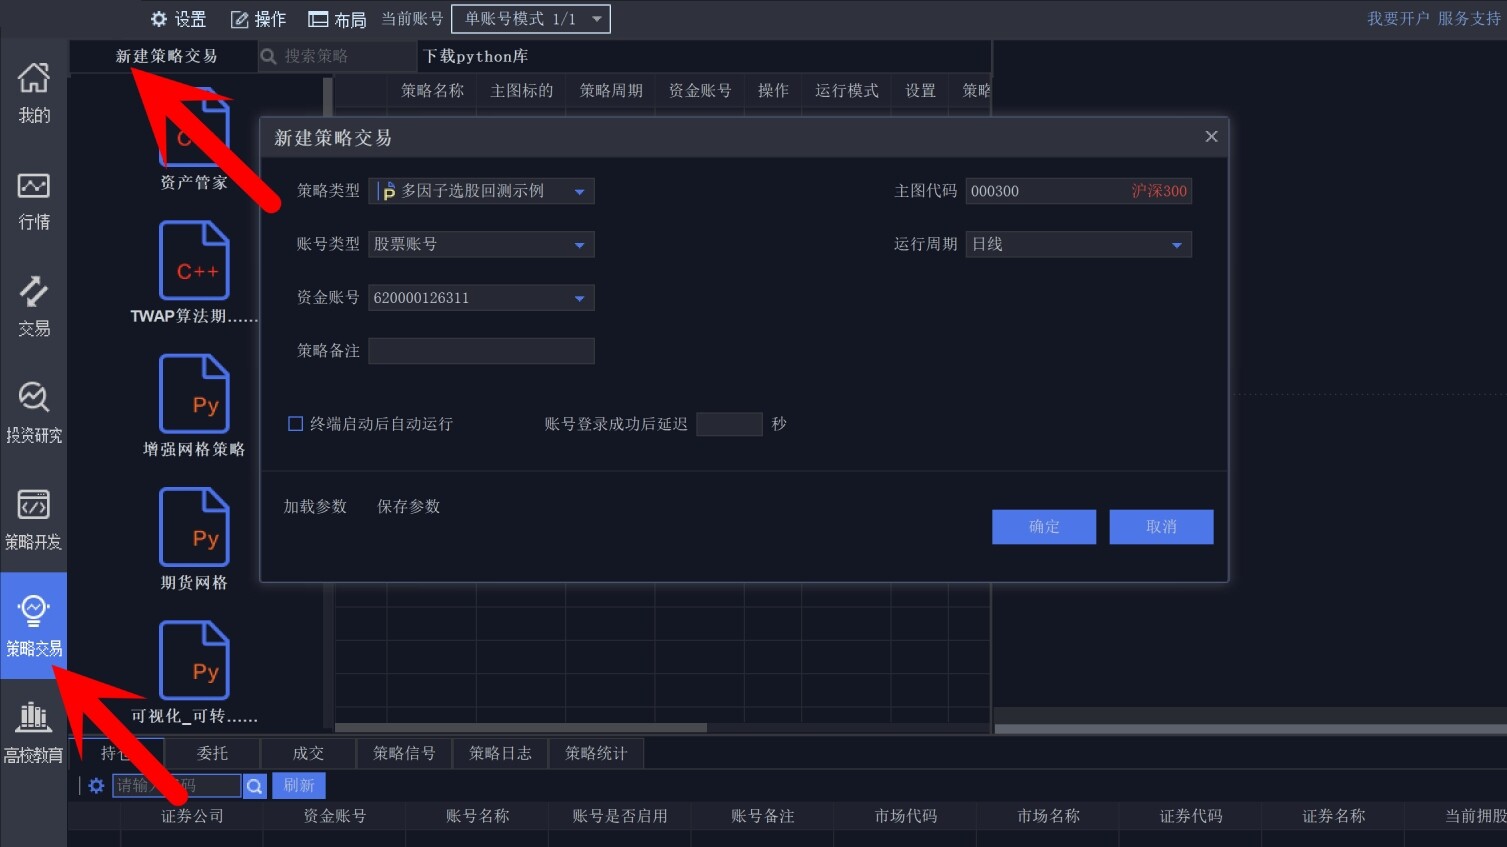Click the 刷新 refresh button
Screen dimensions: 1507x847
coord(298,785)
